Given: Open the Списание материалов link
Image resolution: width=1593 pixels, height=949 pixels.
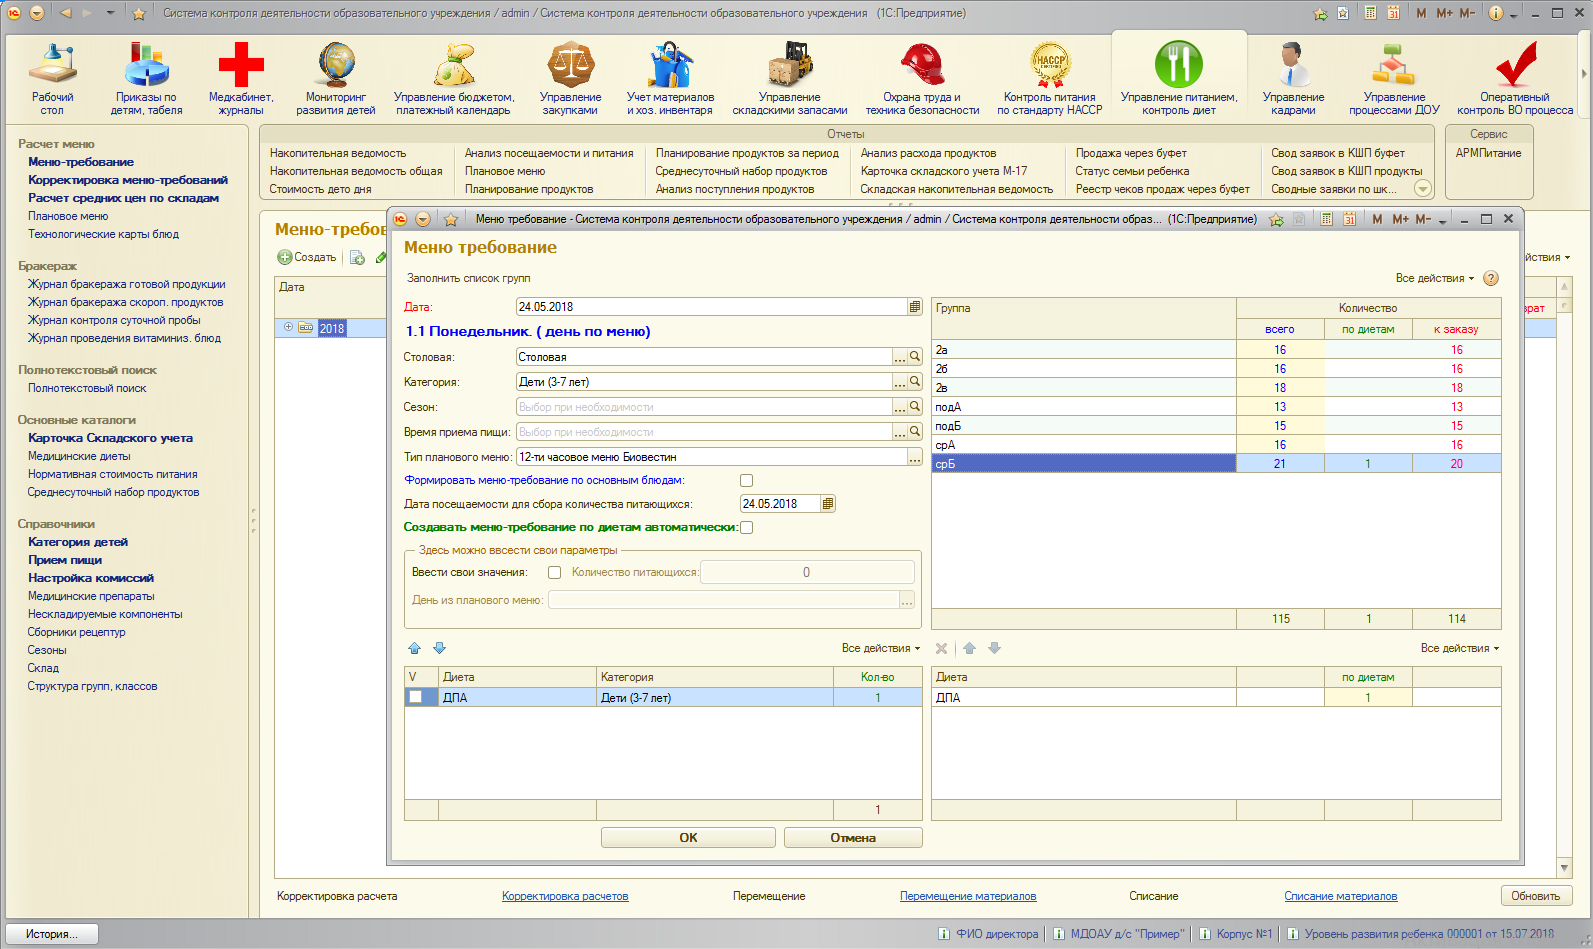Looking at the screenshot, I should tap(1341, 896).
